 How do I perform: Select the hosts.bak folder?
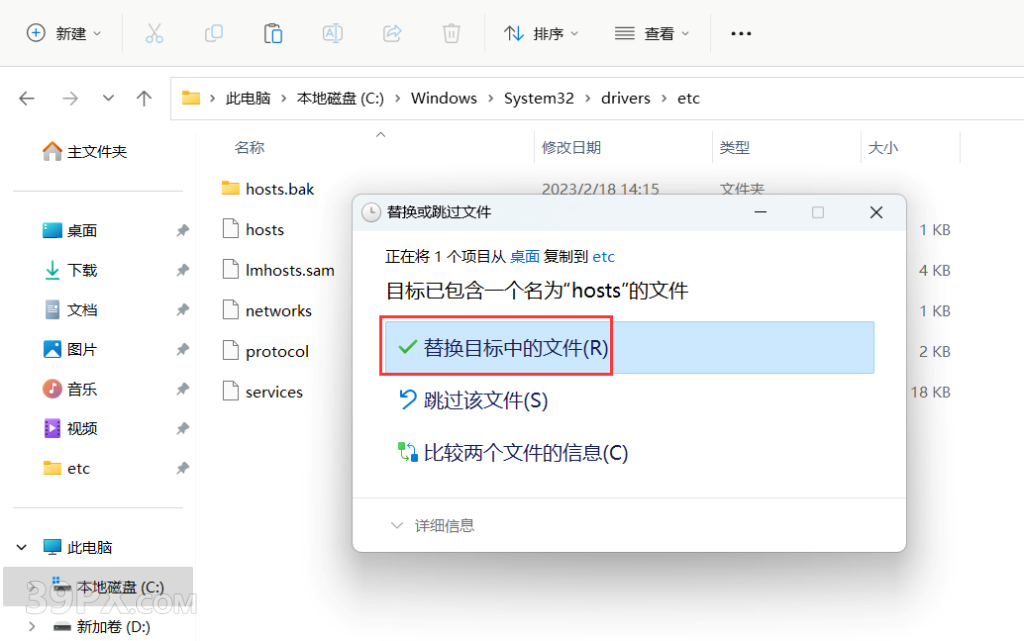click(x=280, y=188)
